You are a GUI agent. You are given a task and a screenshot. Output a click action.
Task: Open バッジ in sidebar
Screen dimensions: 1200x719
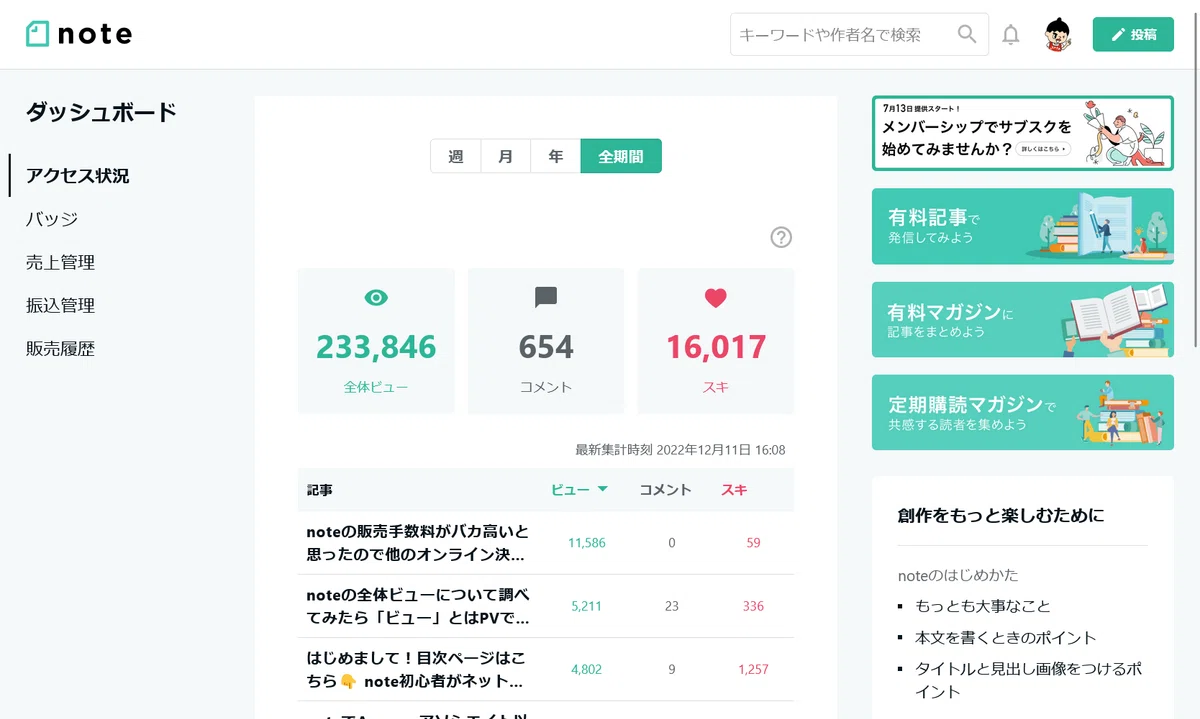click(x=52, y=219)
